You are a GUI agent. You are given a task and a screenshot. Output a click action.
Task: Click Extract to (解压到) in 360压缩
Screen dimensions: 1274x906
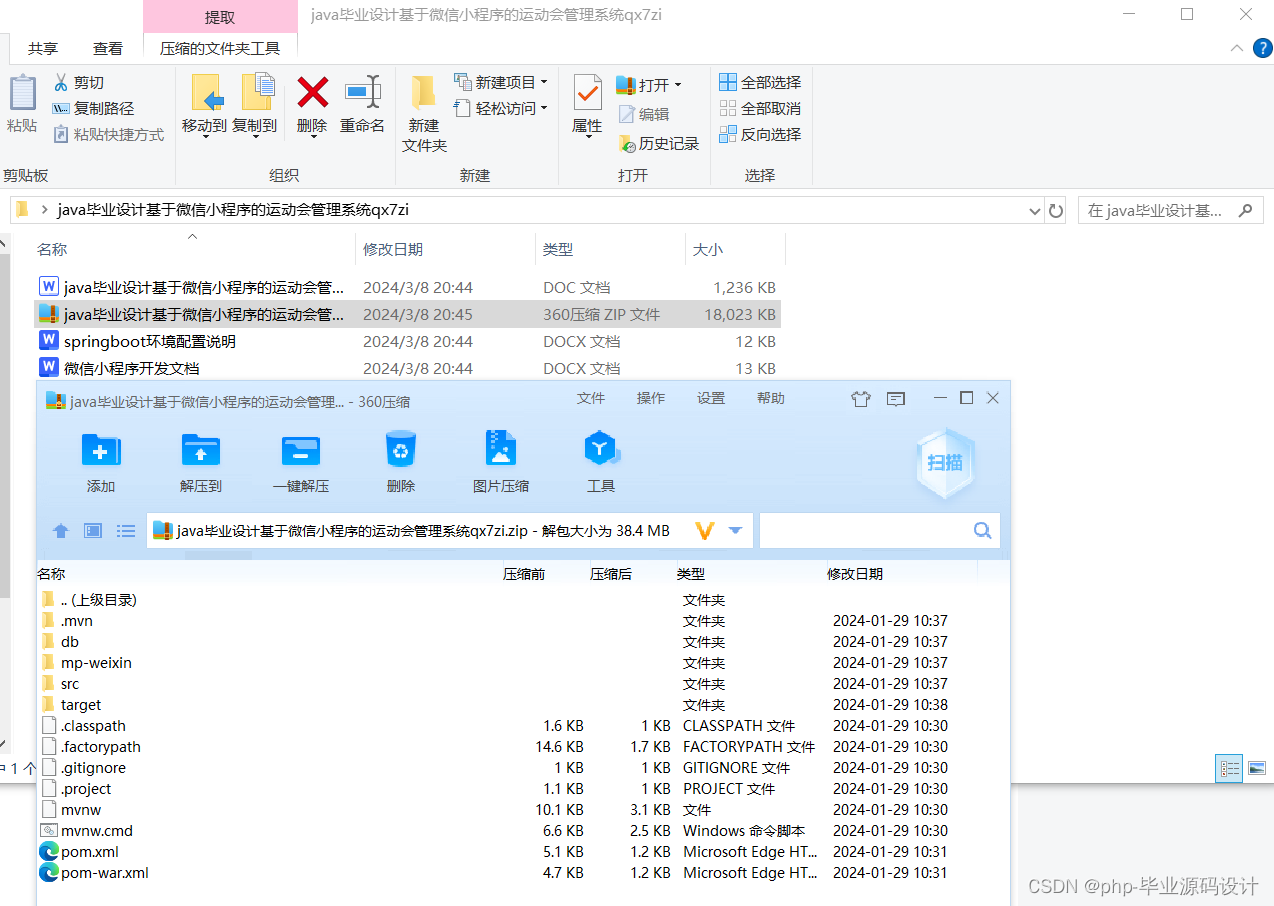pos(201,462)
